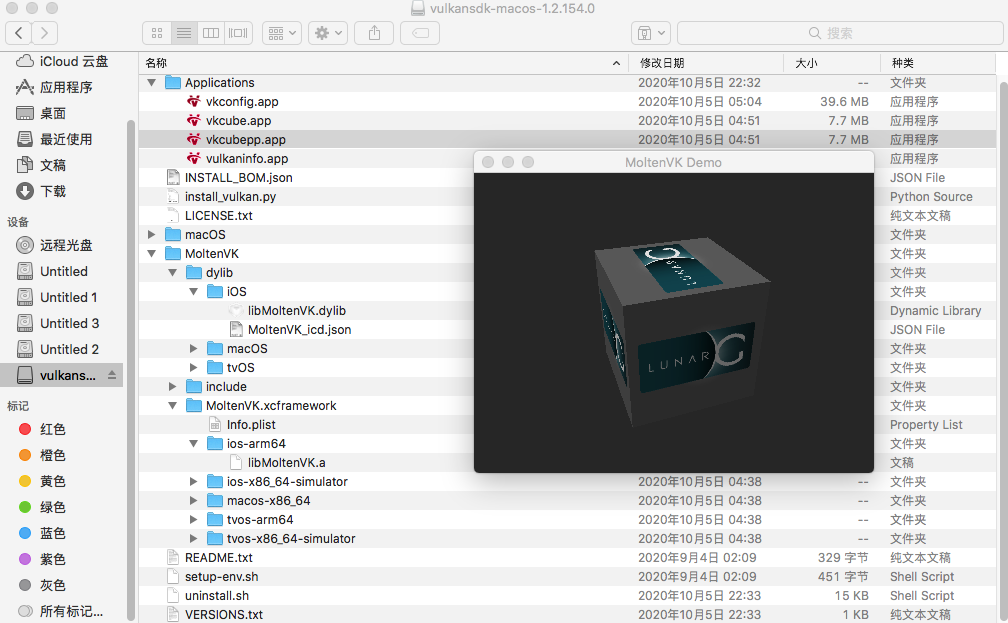Select VERSIONS.txt file

(224, 615)
